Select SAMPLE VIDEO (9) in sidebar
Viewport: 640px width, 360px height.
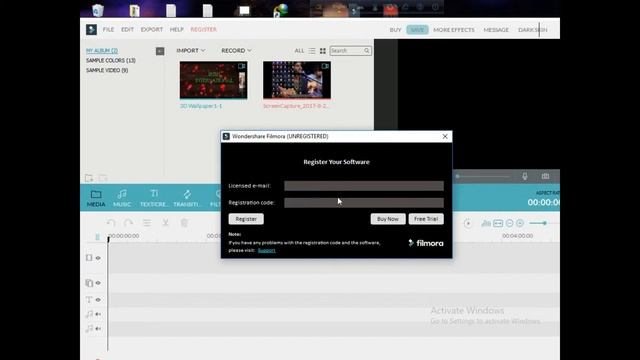107,70
